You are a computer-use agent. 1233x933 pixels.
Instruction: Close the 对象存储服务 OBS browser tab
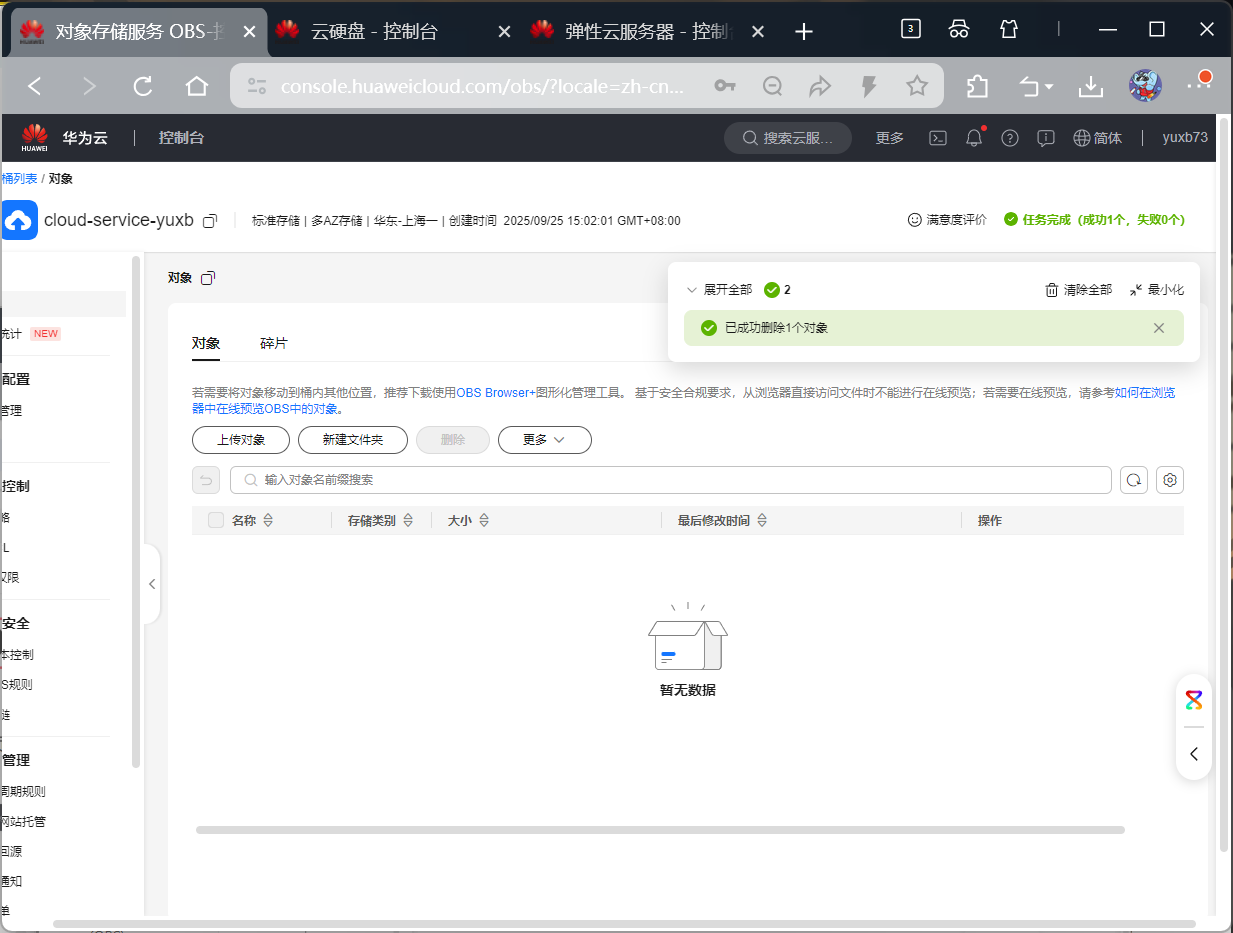coord(249,32)
